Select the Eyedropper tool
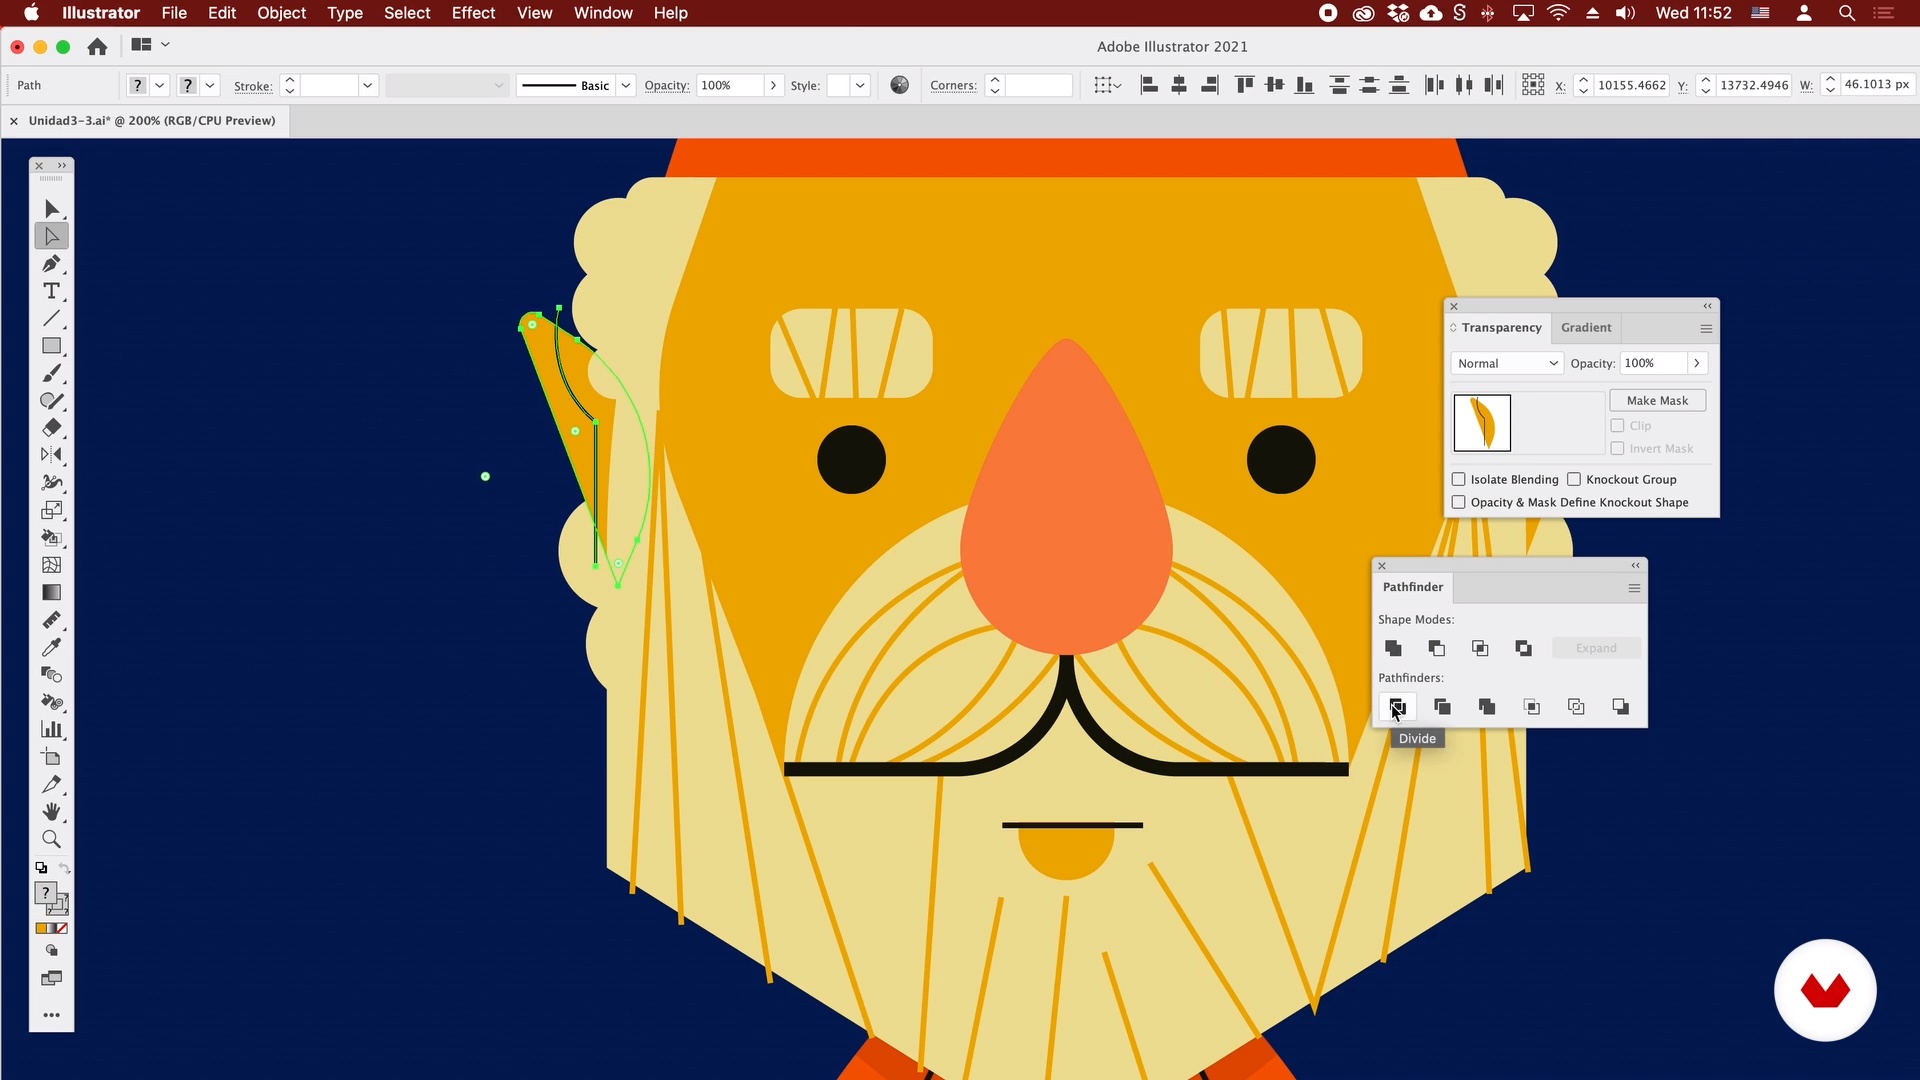Image resolution: width=1920 pixels, height=1080 pixels. click(x=51, y=647)
